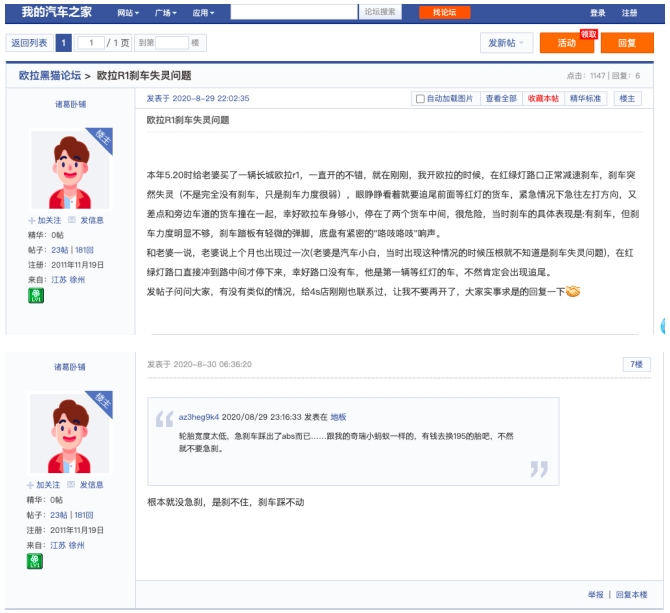Click 回复本楼 link
The width and height of the screenshot is (670, 613).
coord(631,595)
